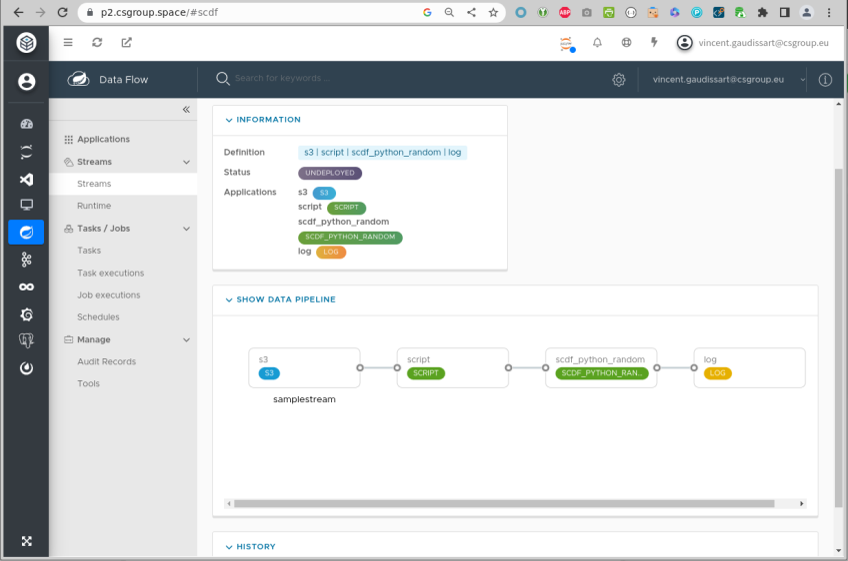Click the info circle icon in Data Flow header

coord(825,80)
